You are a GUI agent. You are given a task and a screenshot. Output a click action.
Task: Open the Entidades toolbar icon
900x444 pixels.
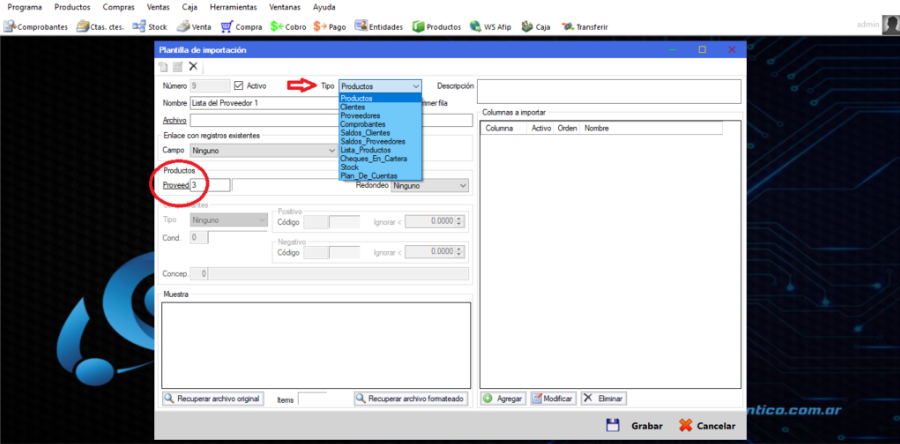[x=361, y=26]
